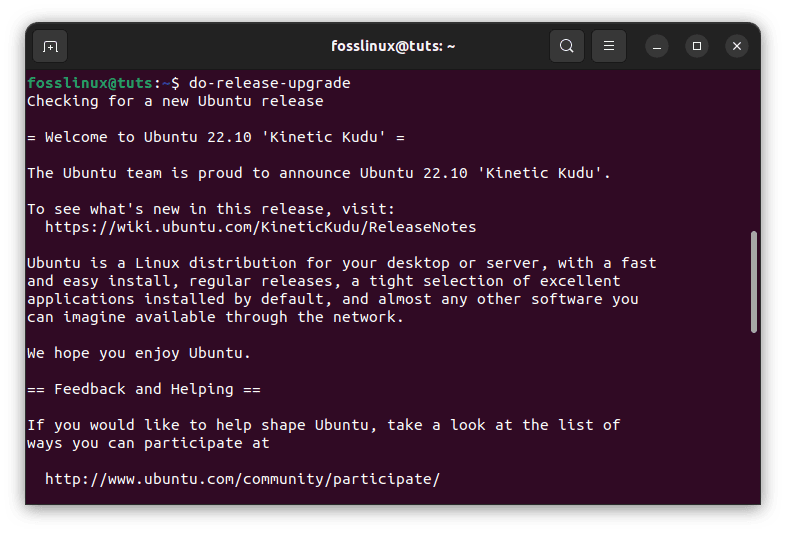The width and height of the screenshot is (786, 533).
Task: Click the window title fosslinux@tuts: ~
Action: click(393, 46)
